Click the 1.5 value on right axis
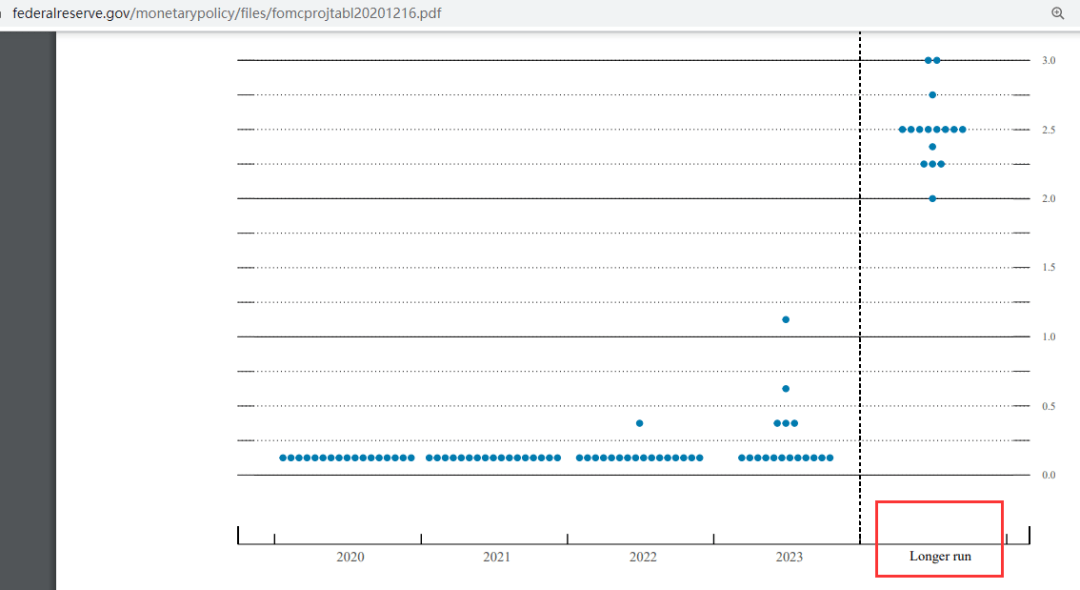The image size is (1080, 590). tap(1048, 267)
